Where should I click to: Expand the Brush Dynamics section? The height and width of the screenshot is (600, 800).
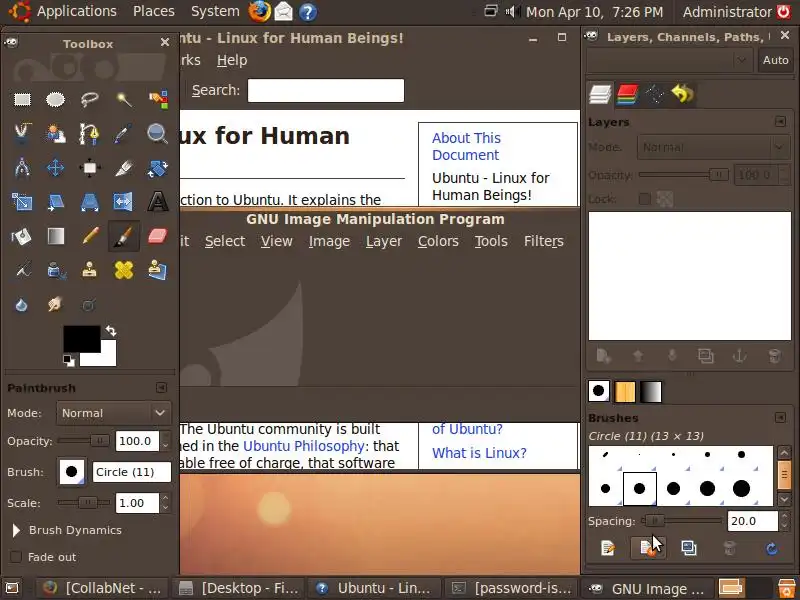pos(16,531)
